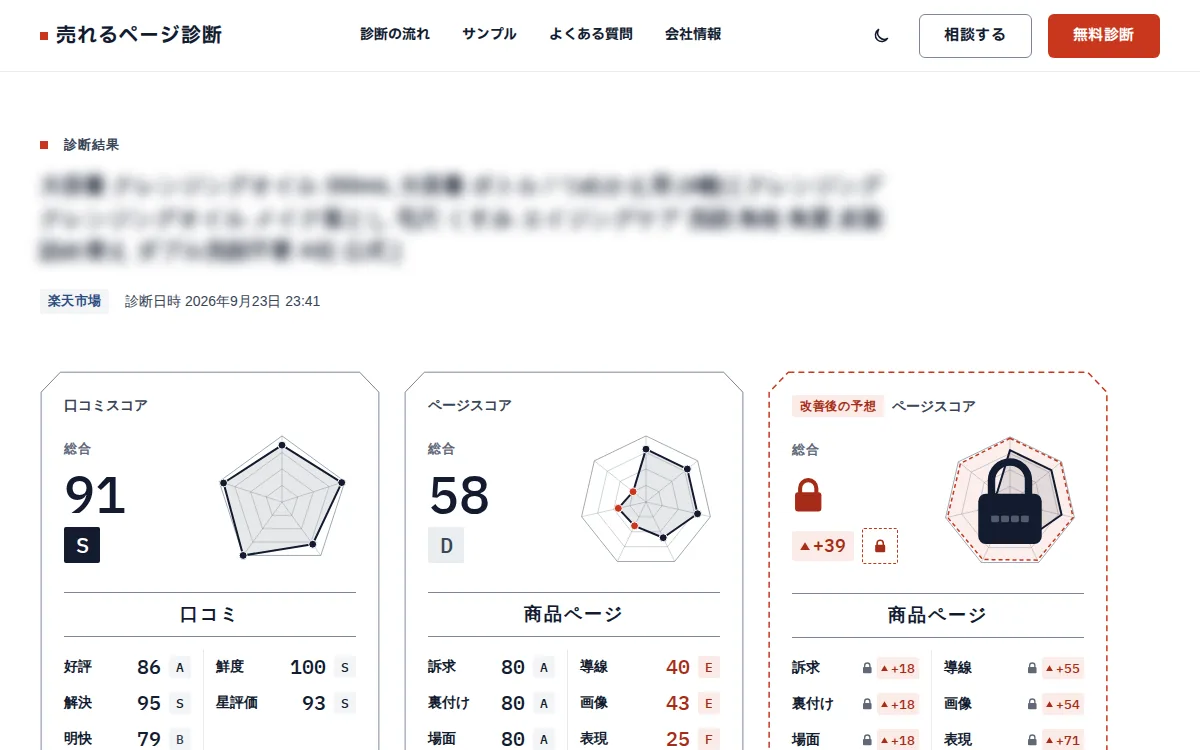
Task: Click the 改善後の予想 label badge
Action: [x=838, y=406]
